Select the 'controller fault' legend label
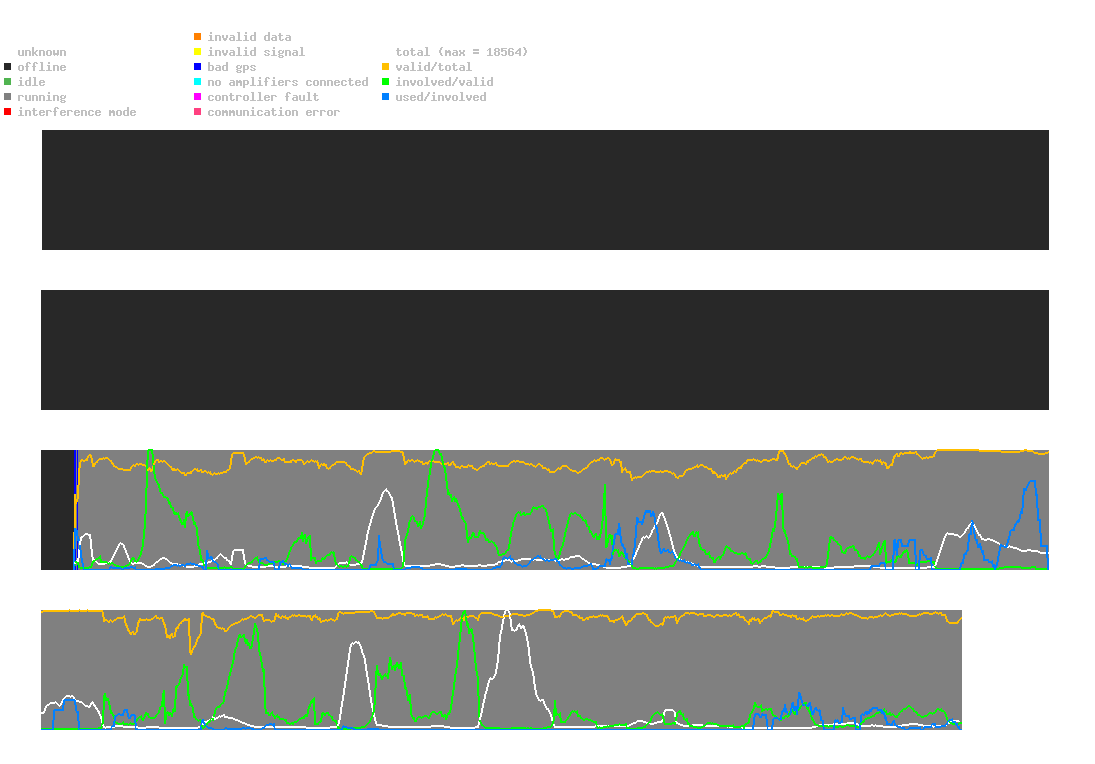1095x764 pixels. pos(263,97)
